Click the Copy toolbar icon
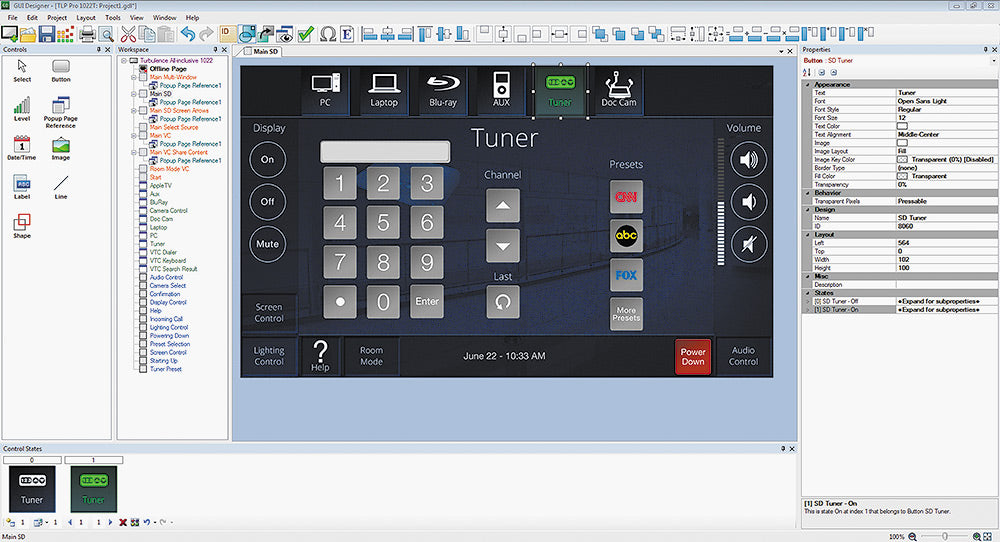 pos(147,34)
